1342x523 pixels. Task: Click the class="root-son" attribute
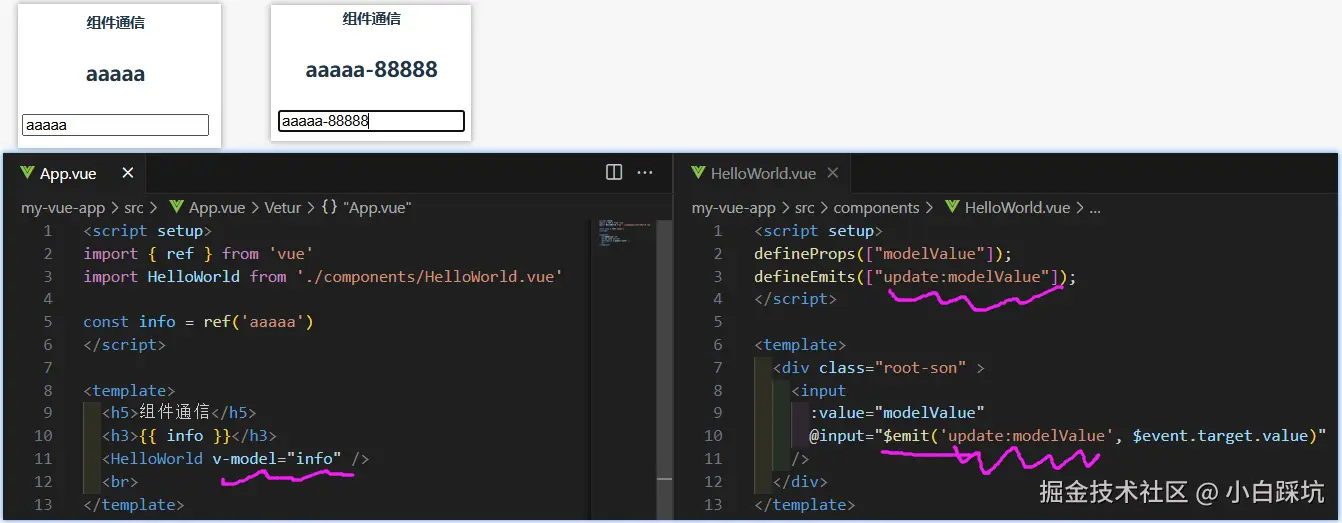point(893,368)
